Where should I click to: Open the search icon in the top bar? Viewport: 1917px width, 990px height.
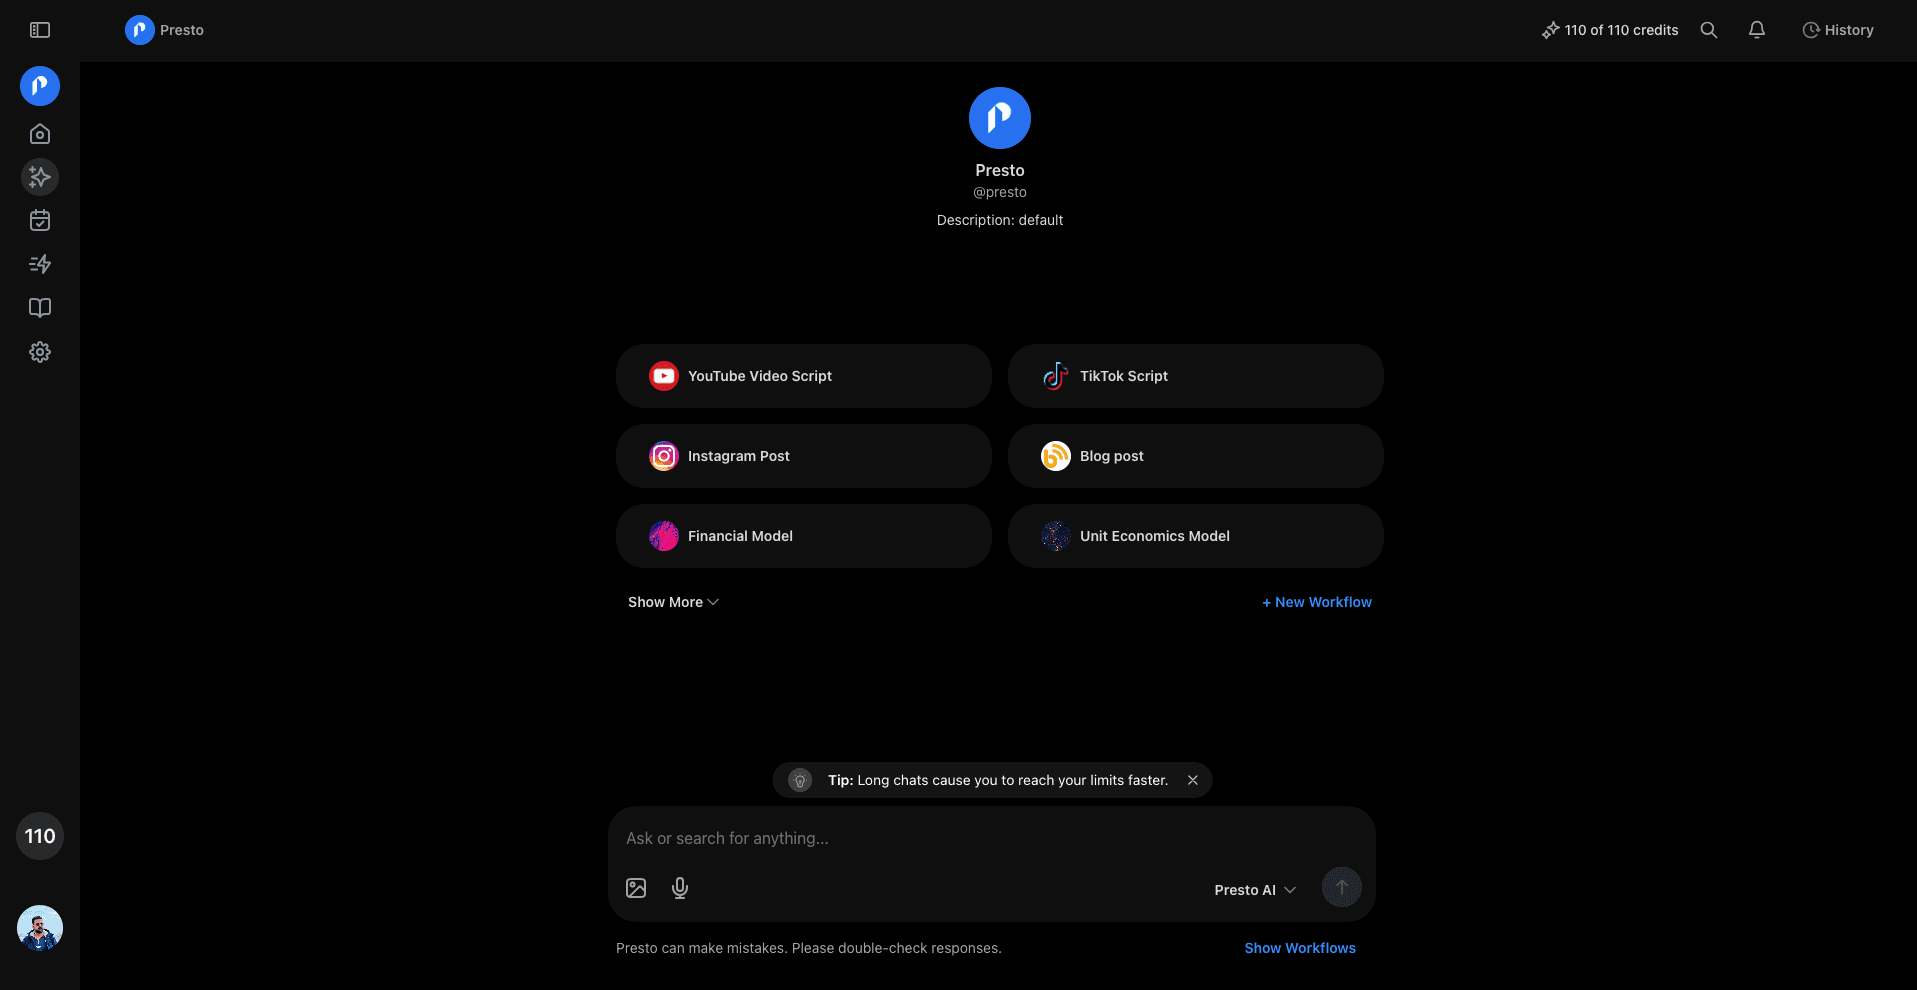click(1709, 30)
